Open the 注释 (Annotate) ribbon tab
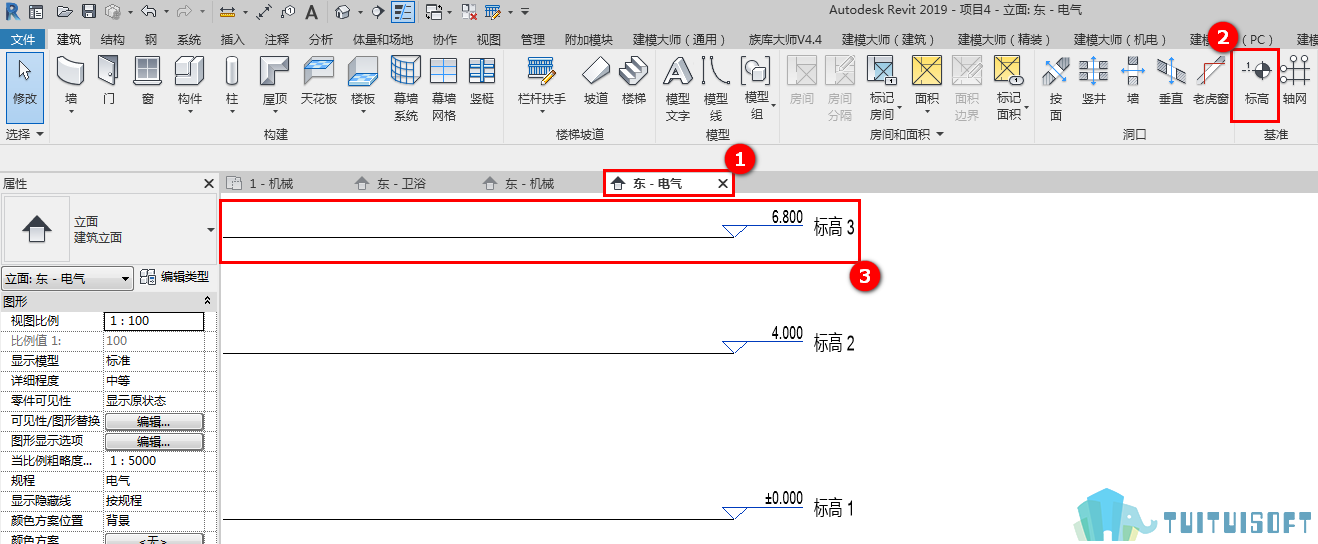 tap(277, 39)
